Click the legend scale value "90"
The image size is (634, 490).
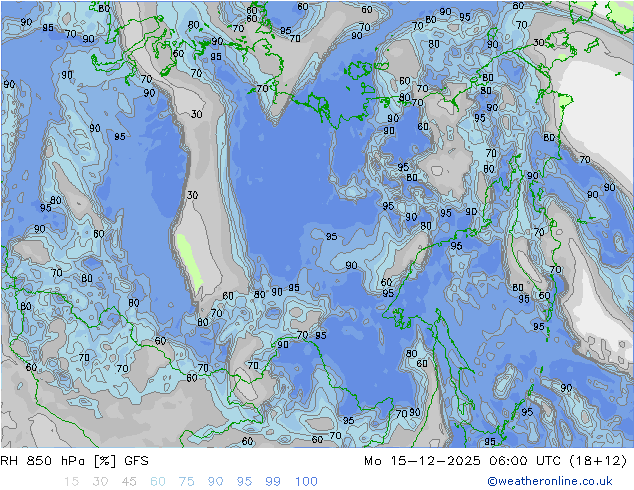click(x=216, y=482)
